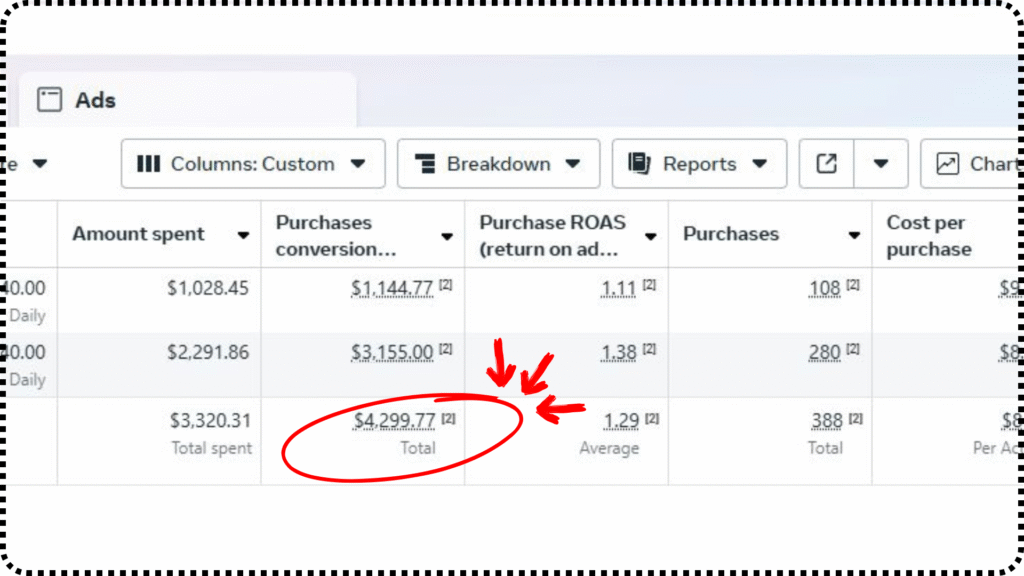Click the $1,144.77 purchases conversion value
This screenshot has width=1024, height=576.
(392, 289)
